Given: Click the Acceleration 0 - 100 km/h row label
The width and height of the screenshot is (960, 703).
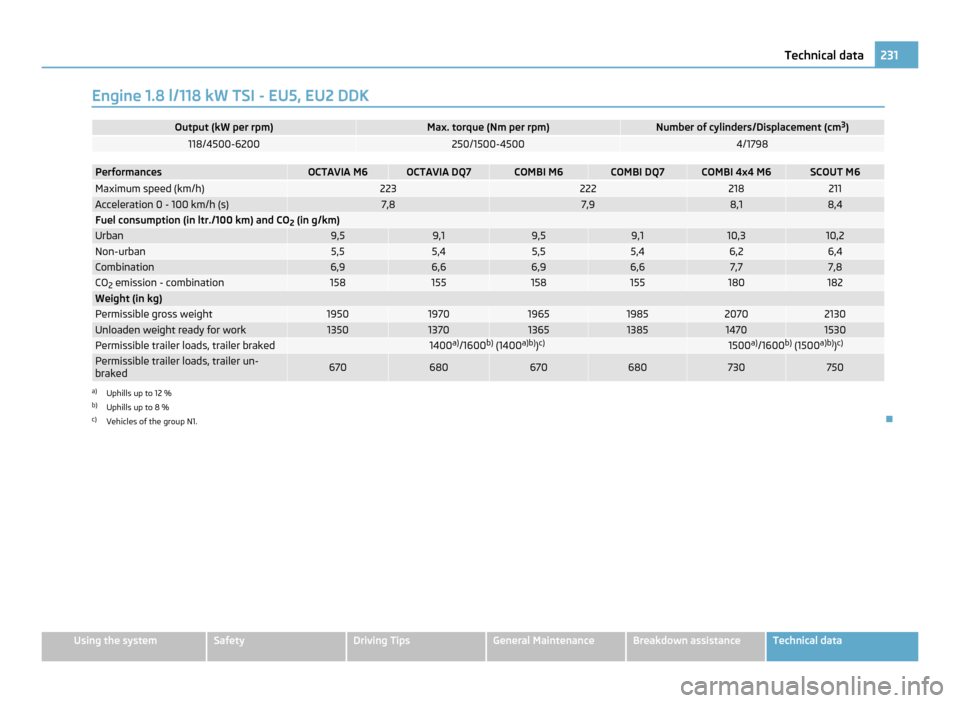Looking at the screenshot, I should [162, 205].
